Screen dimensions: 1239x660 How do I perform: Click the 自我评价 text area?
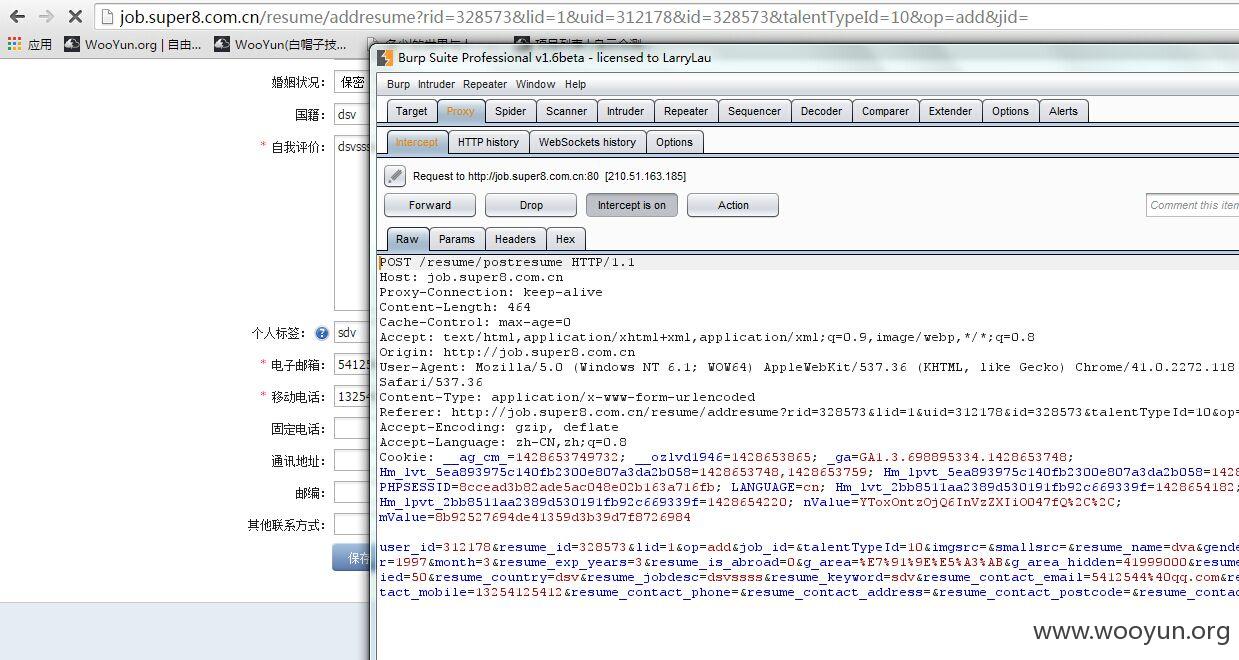pyautogui.click(x=352, y=222)
